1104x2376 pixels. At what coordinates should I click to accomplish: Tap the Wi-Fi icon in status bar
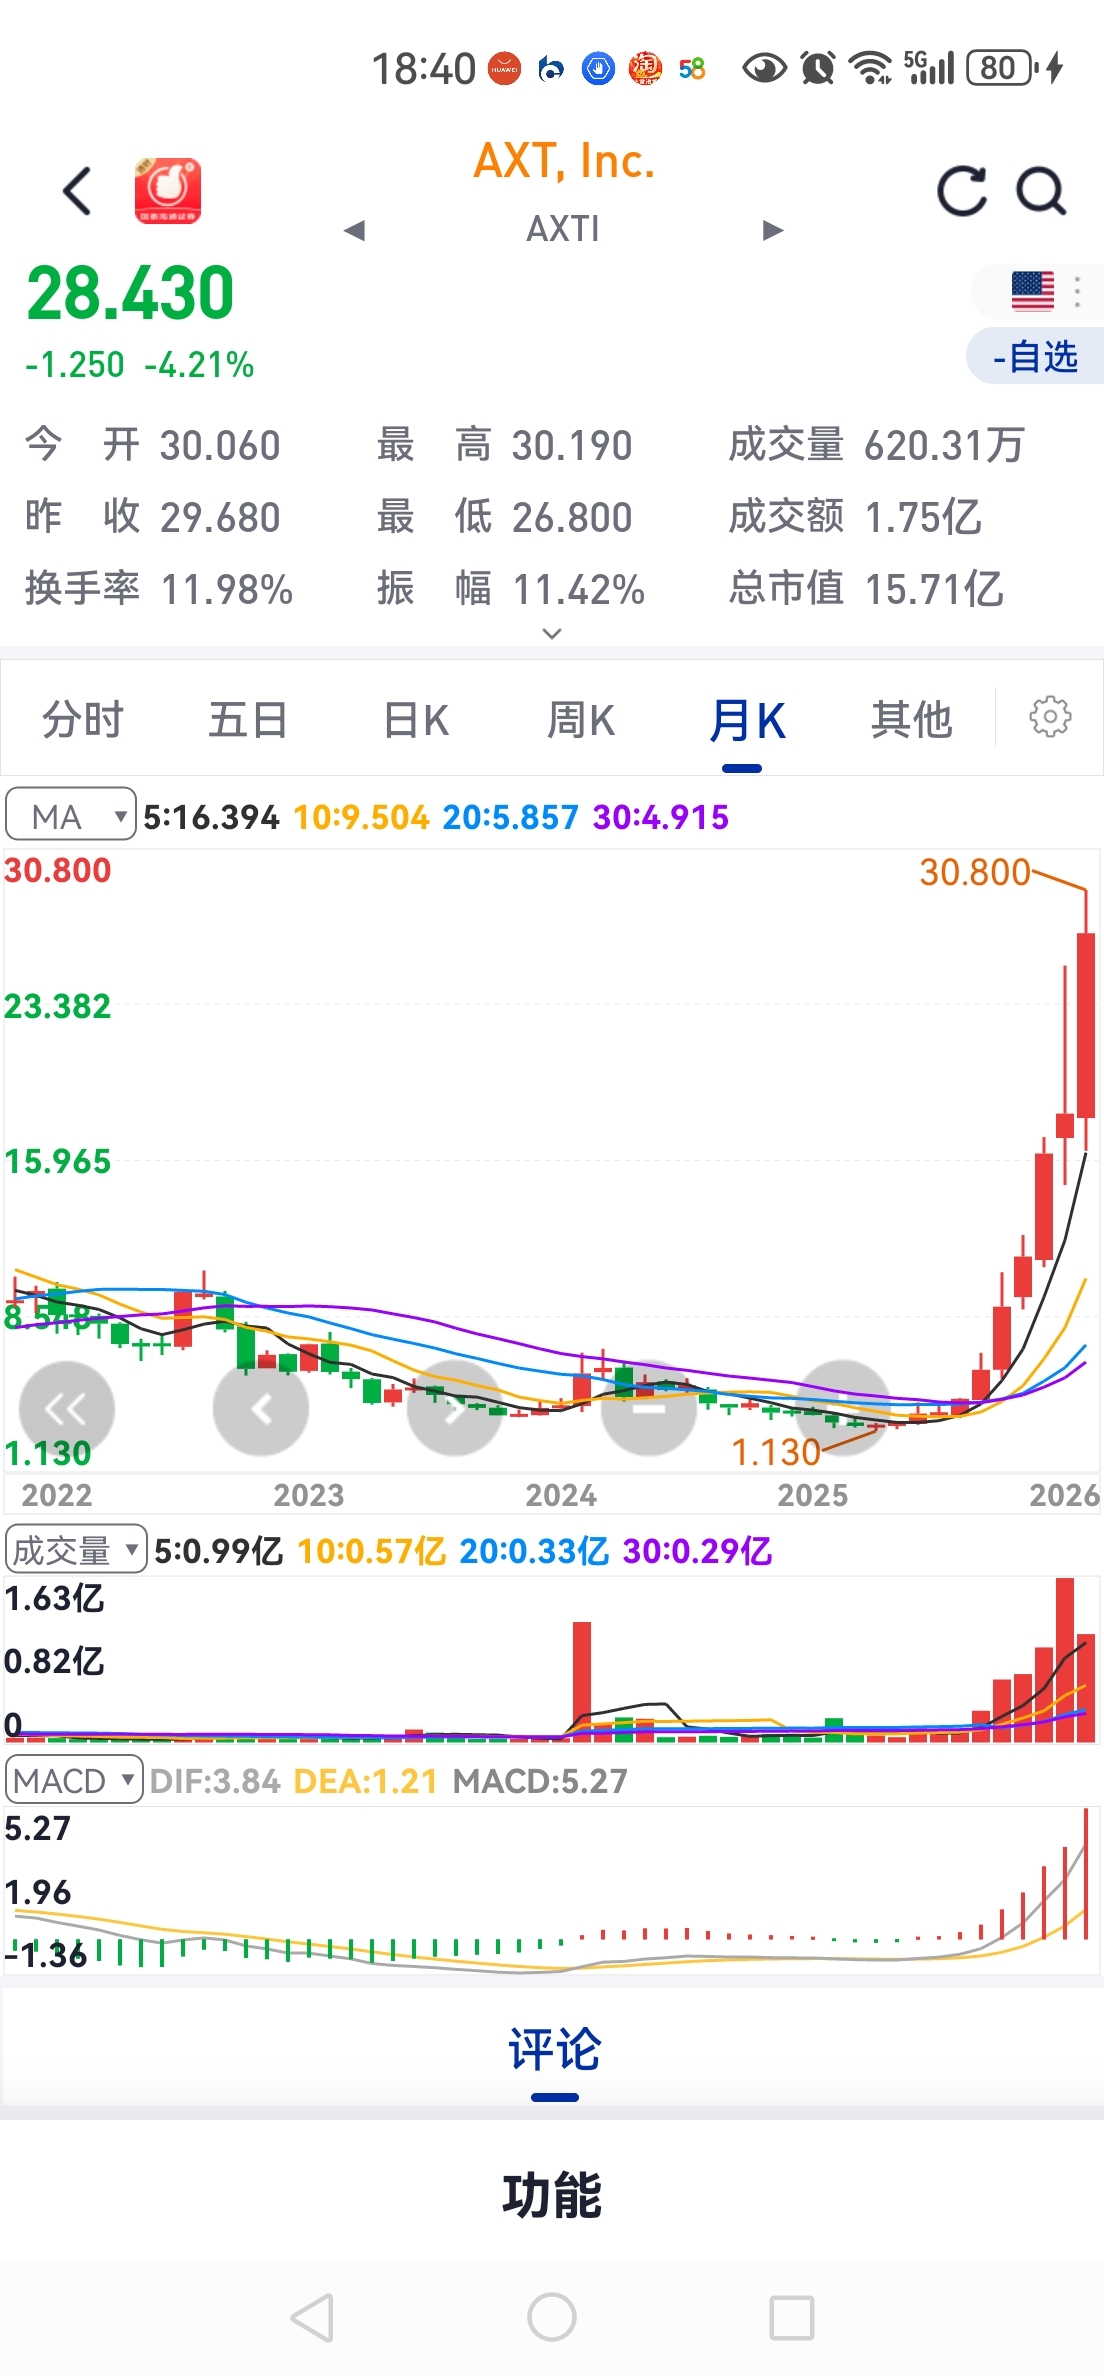(870, 68)
